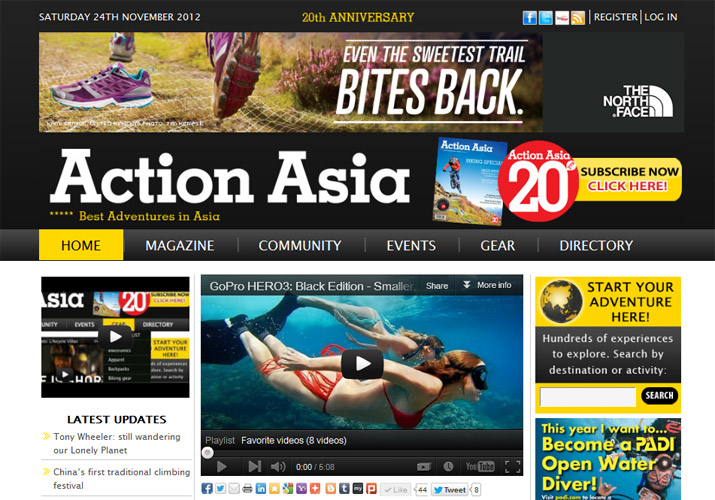Go to the MAGAZINE menu item

[179, 245]
